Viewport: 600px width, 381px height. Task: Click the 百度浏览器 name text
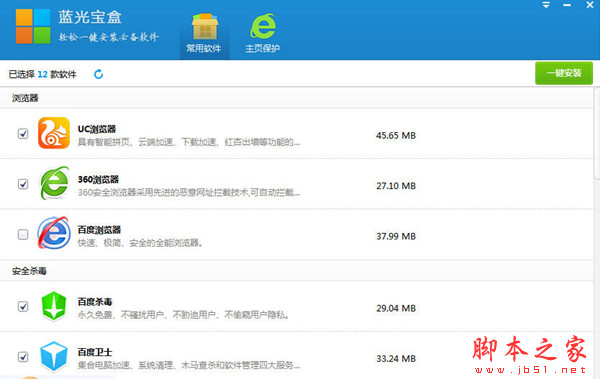point(99,230)
